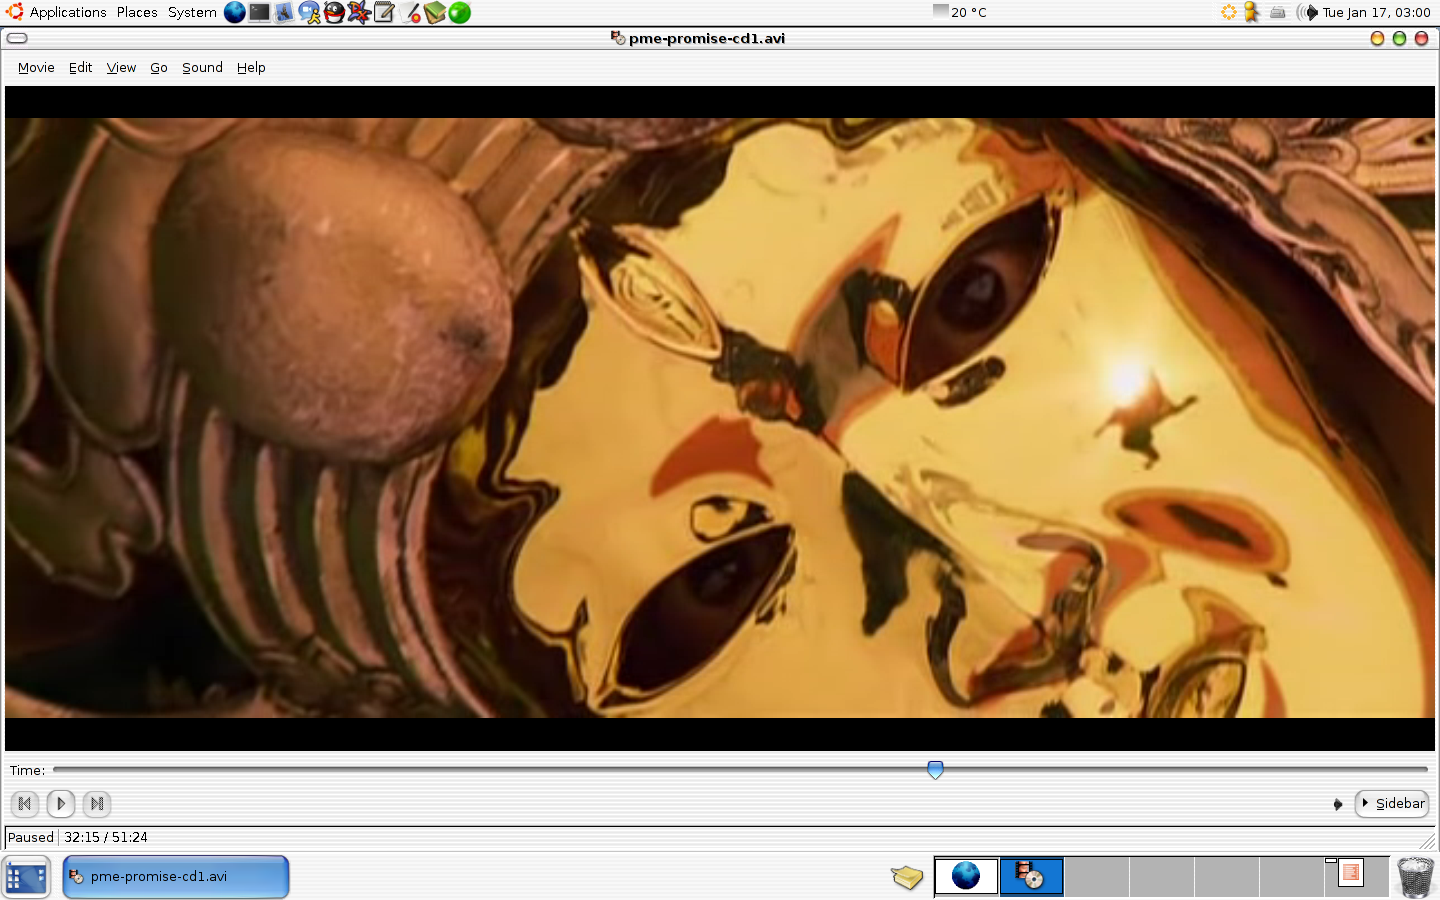1440x900 pixels.
Task: Launch the text editor notepad icon
Action: tap(384, 12)
